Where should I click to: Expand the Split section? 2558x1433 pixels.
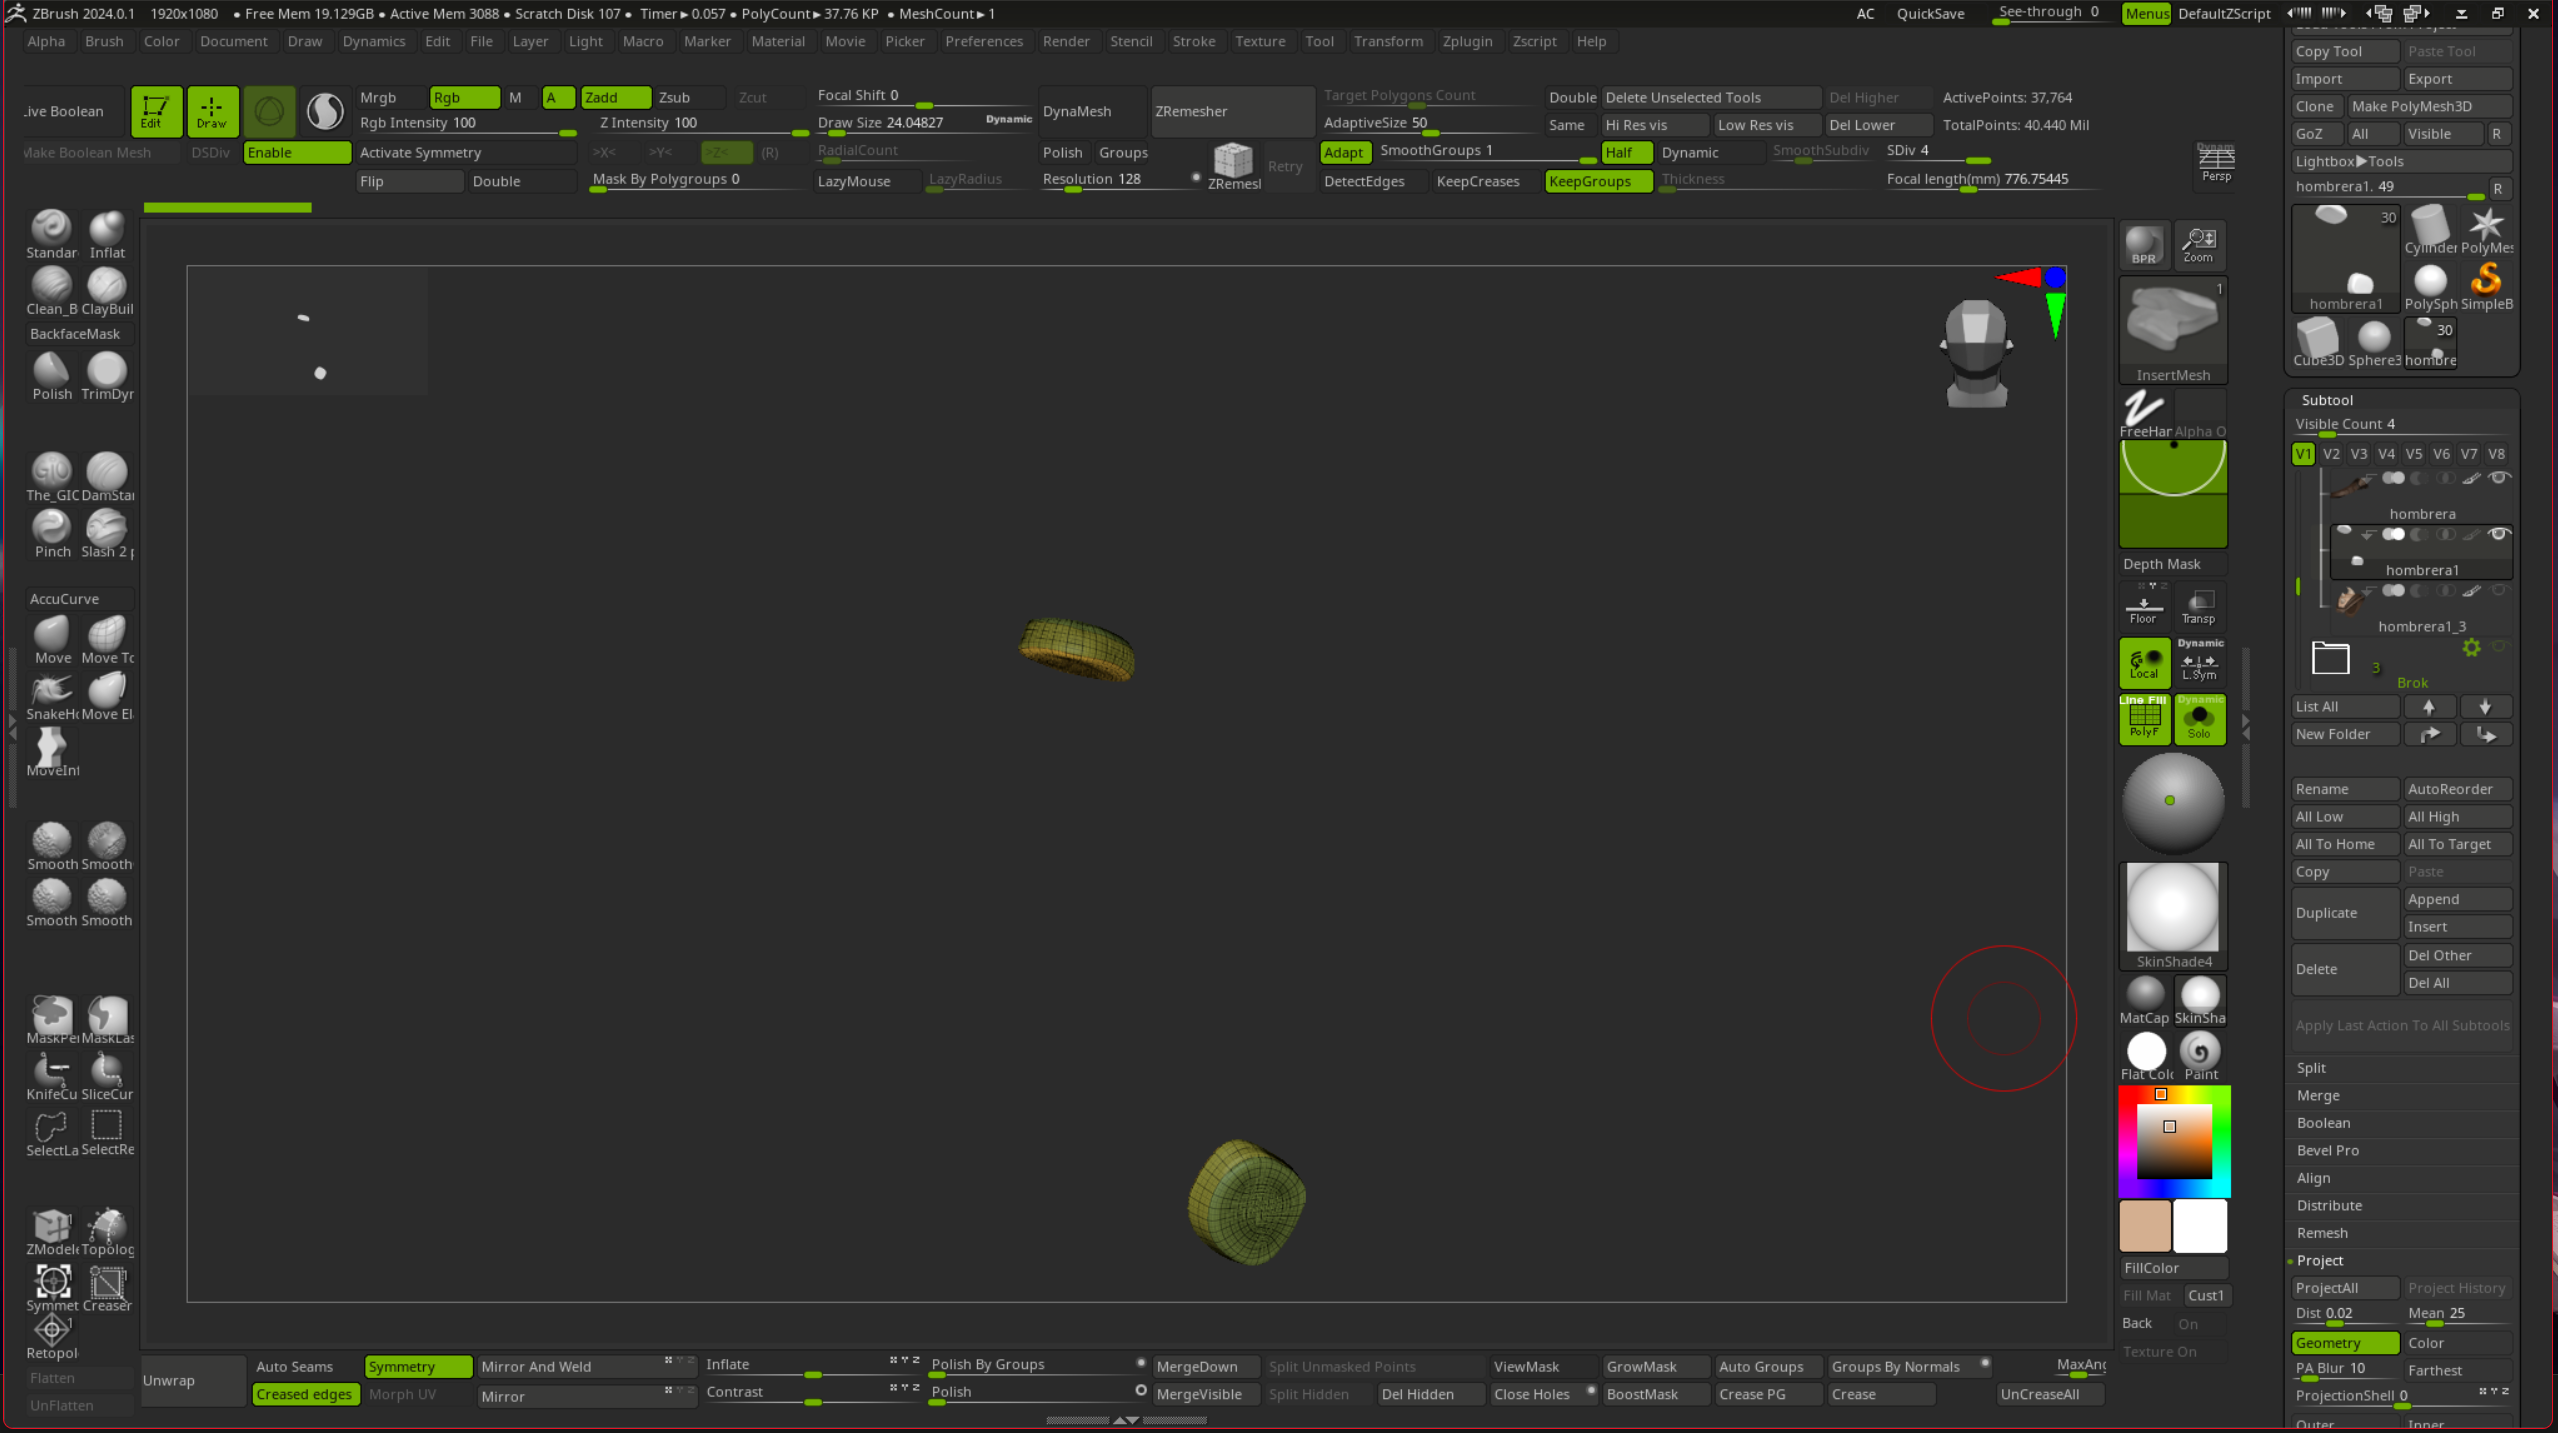[2311, 1067]
